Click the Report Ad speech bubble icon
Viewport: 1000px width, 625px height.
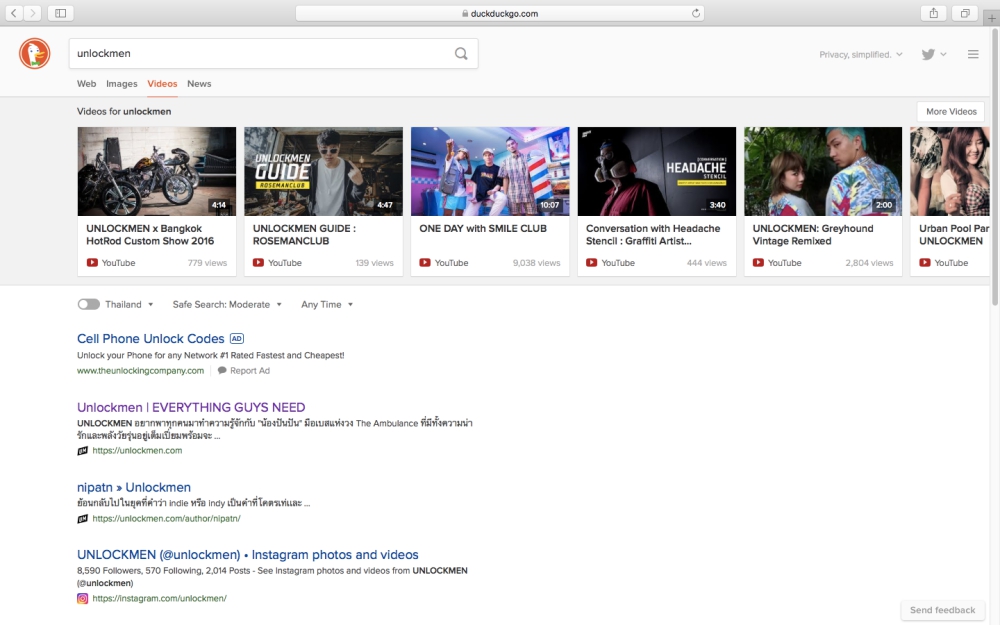(222, 371)
